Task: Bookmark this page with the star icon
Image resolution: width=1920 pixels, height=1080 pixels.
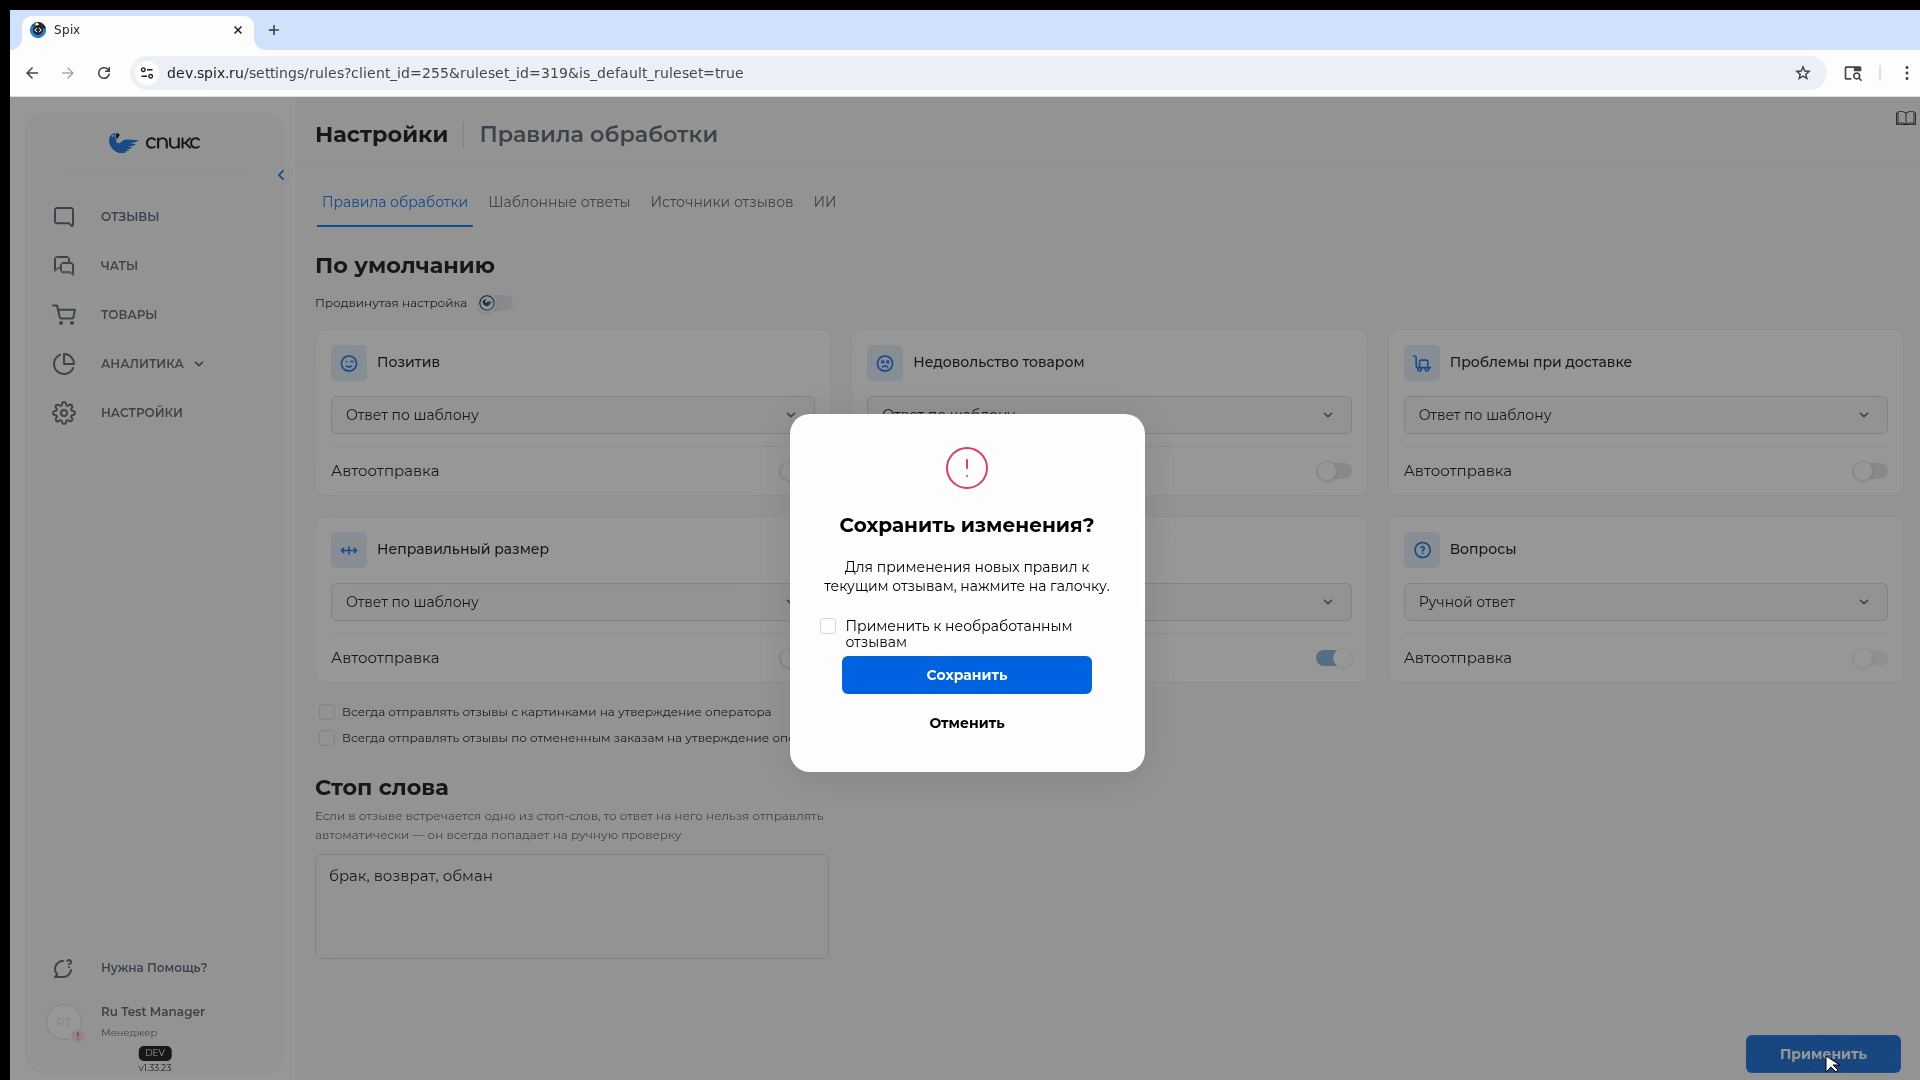Action: (x=1803, y=73)
